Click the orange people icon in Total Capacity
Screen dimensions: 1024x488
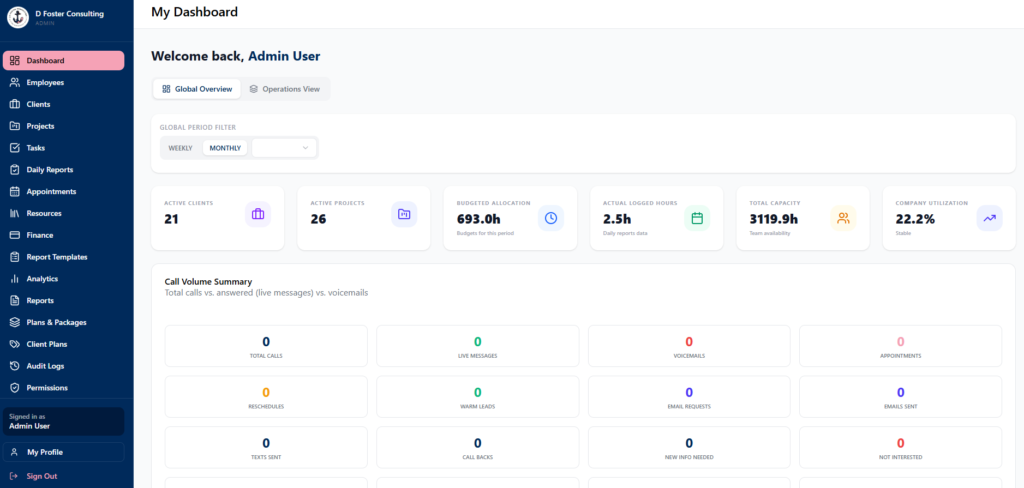click(x=843, y=218)
